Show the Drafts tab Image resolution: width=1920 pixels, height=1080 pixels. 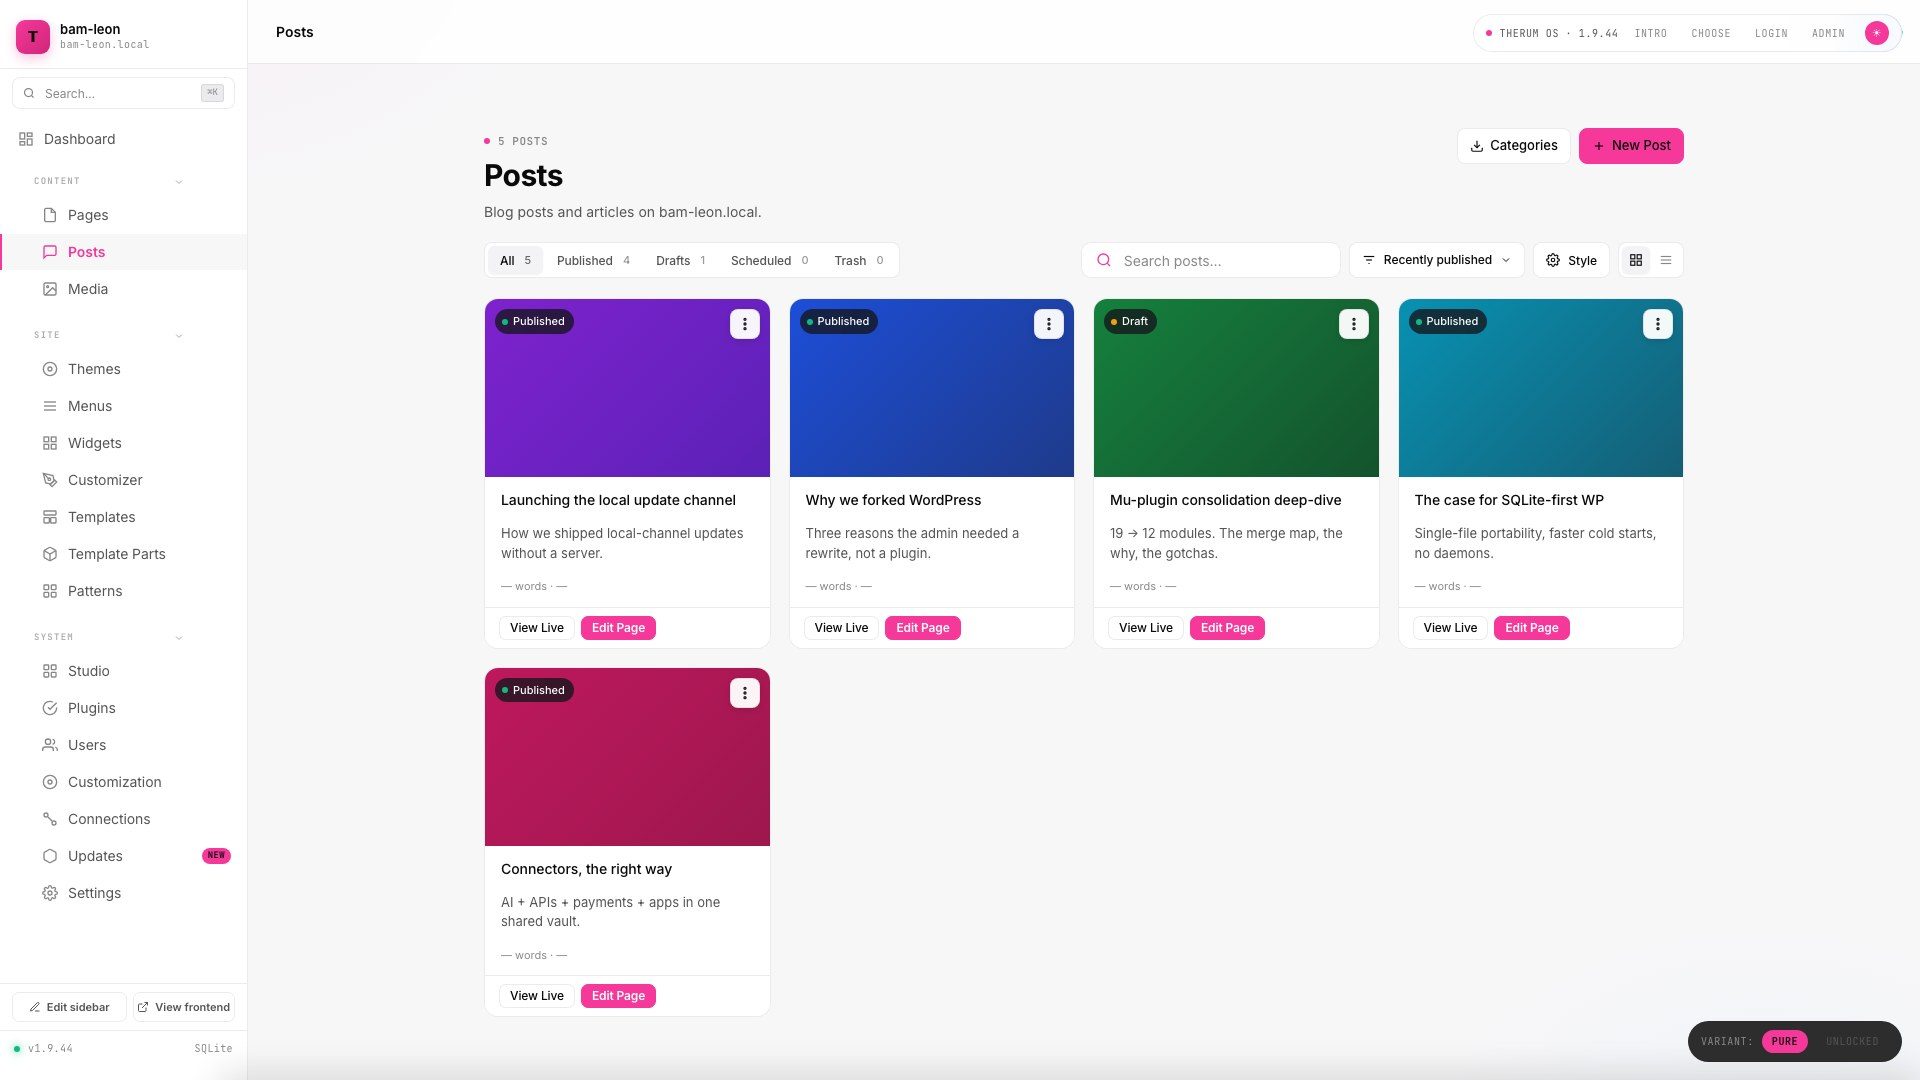[x=681, y=260]
